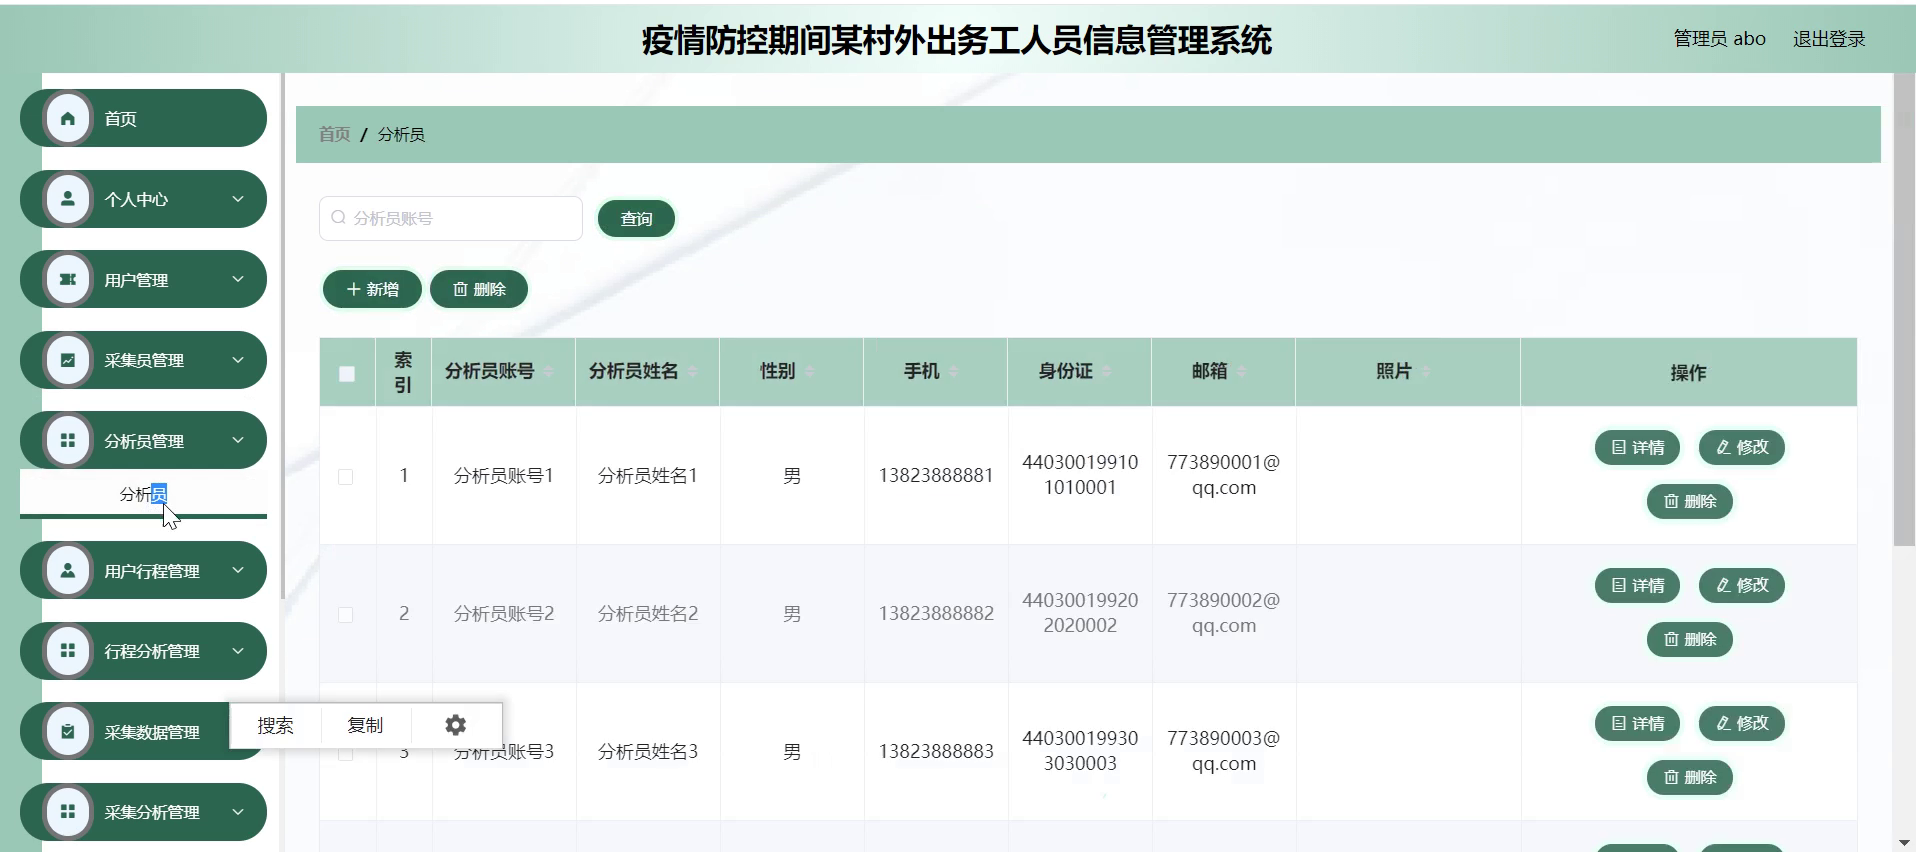Click the 查询 search button
The height and width of the screenshot is (852, 1916).
[x=636, y=218]
